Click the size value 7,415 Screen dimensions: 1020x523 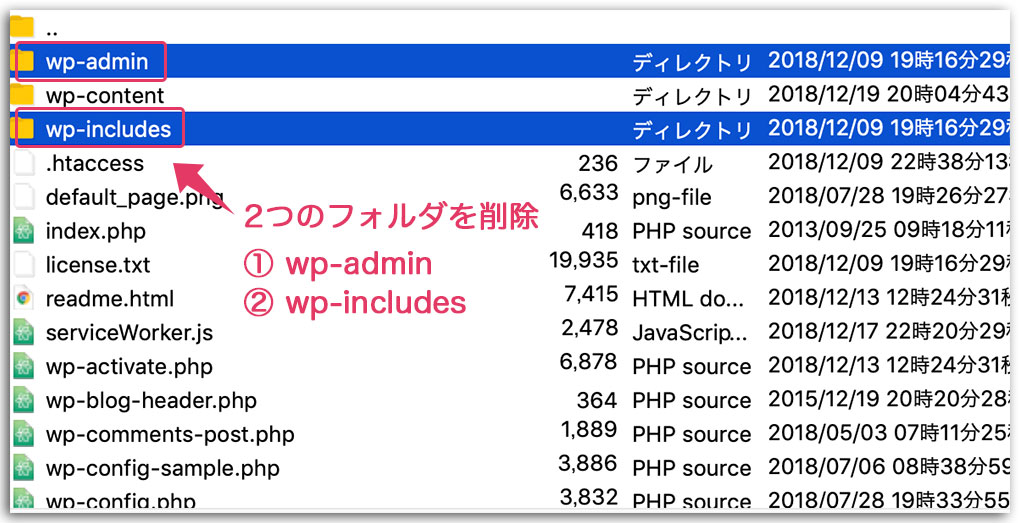tap(591, 294)
